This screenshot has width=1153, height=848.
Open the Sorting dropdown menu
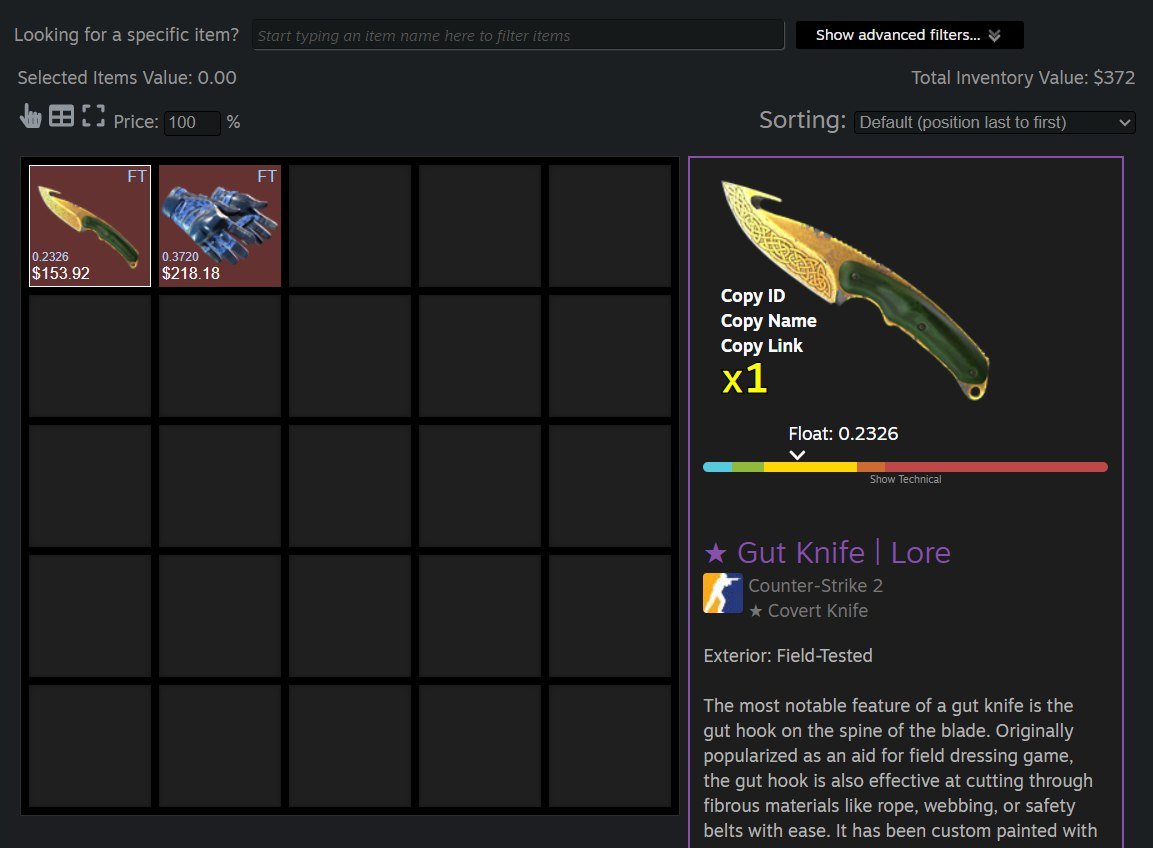click(994, 122)
